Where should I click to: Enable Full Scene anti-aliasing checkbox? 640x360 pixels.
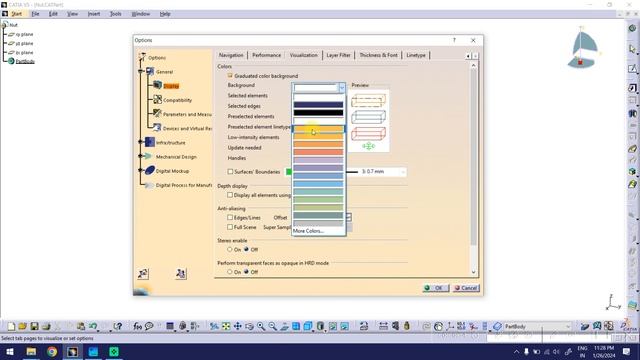(230, 227)
